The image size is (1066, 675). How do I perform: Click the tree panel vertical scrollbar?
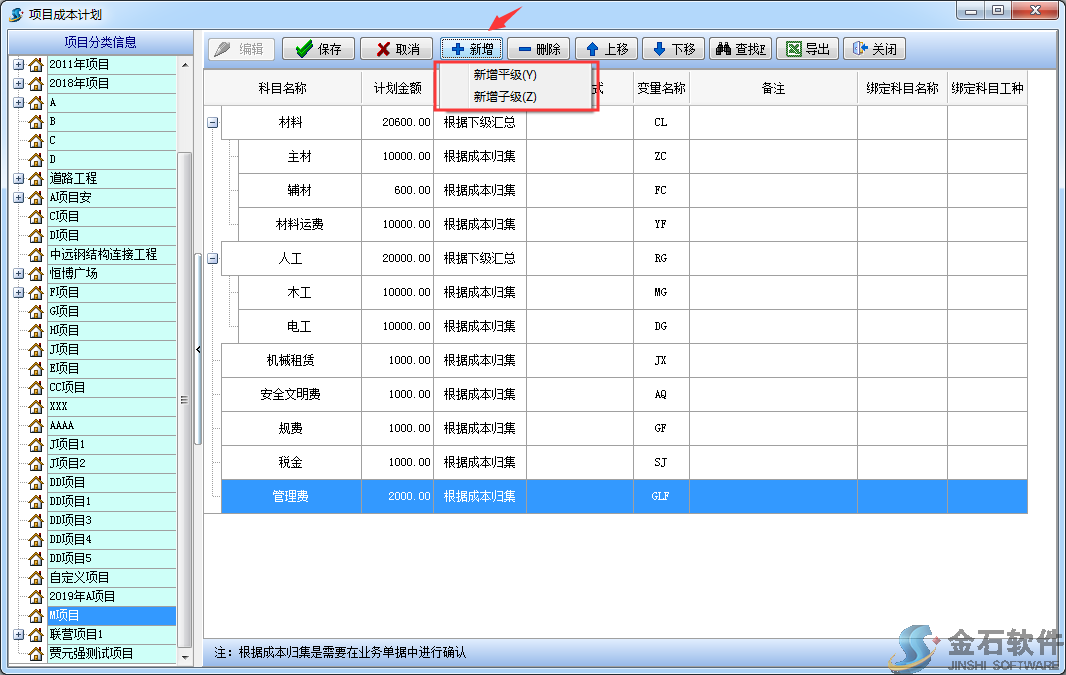(x=183, y=400)
